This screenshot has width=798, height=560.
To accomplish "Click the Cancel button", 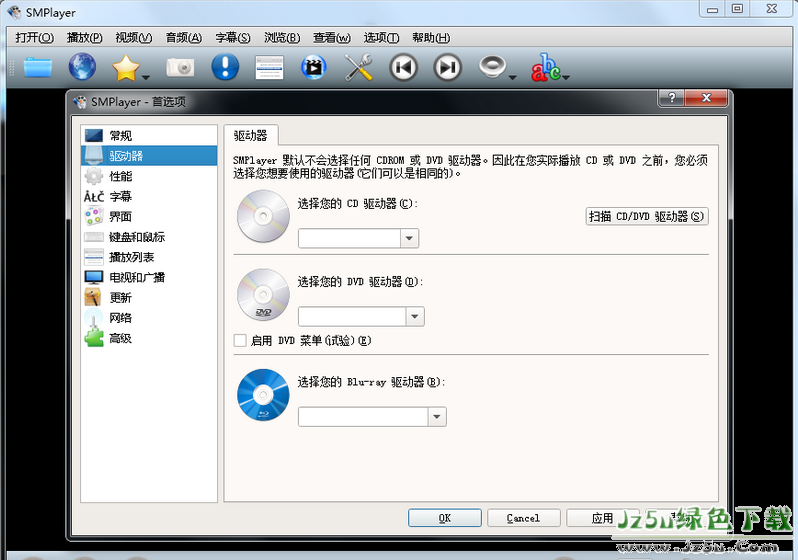I will (524, 518).
